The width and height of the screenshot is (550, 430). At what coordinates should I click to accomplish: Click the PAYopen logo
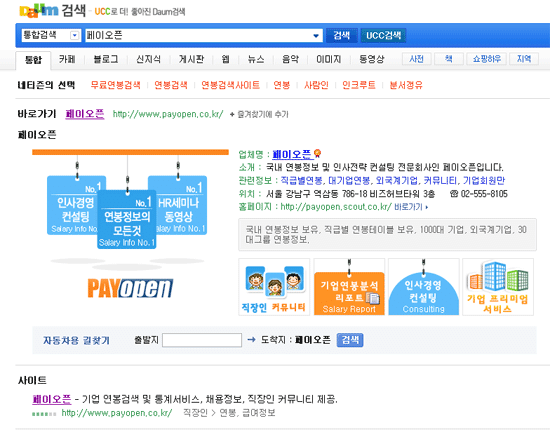130,288
